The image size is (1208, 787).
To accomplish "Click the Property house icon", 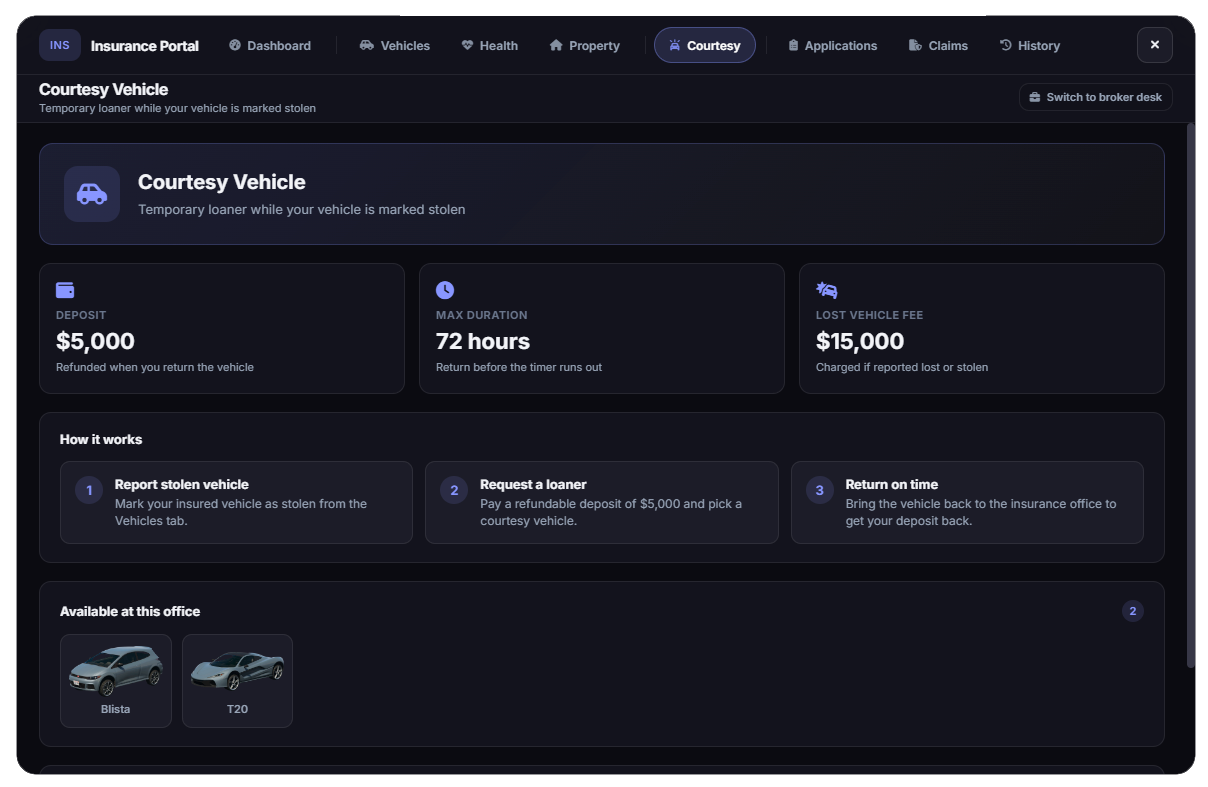I will click(x=556, y=45).
